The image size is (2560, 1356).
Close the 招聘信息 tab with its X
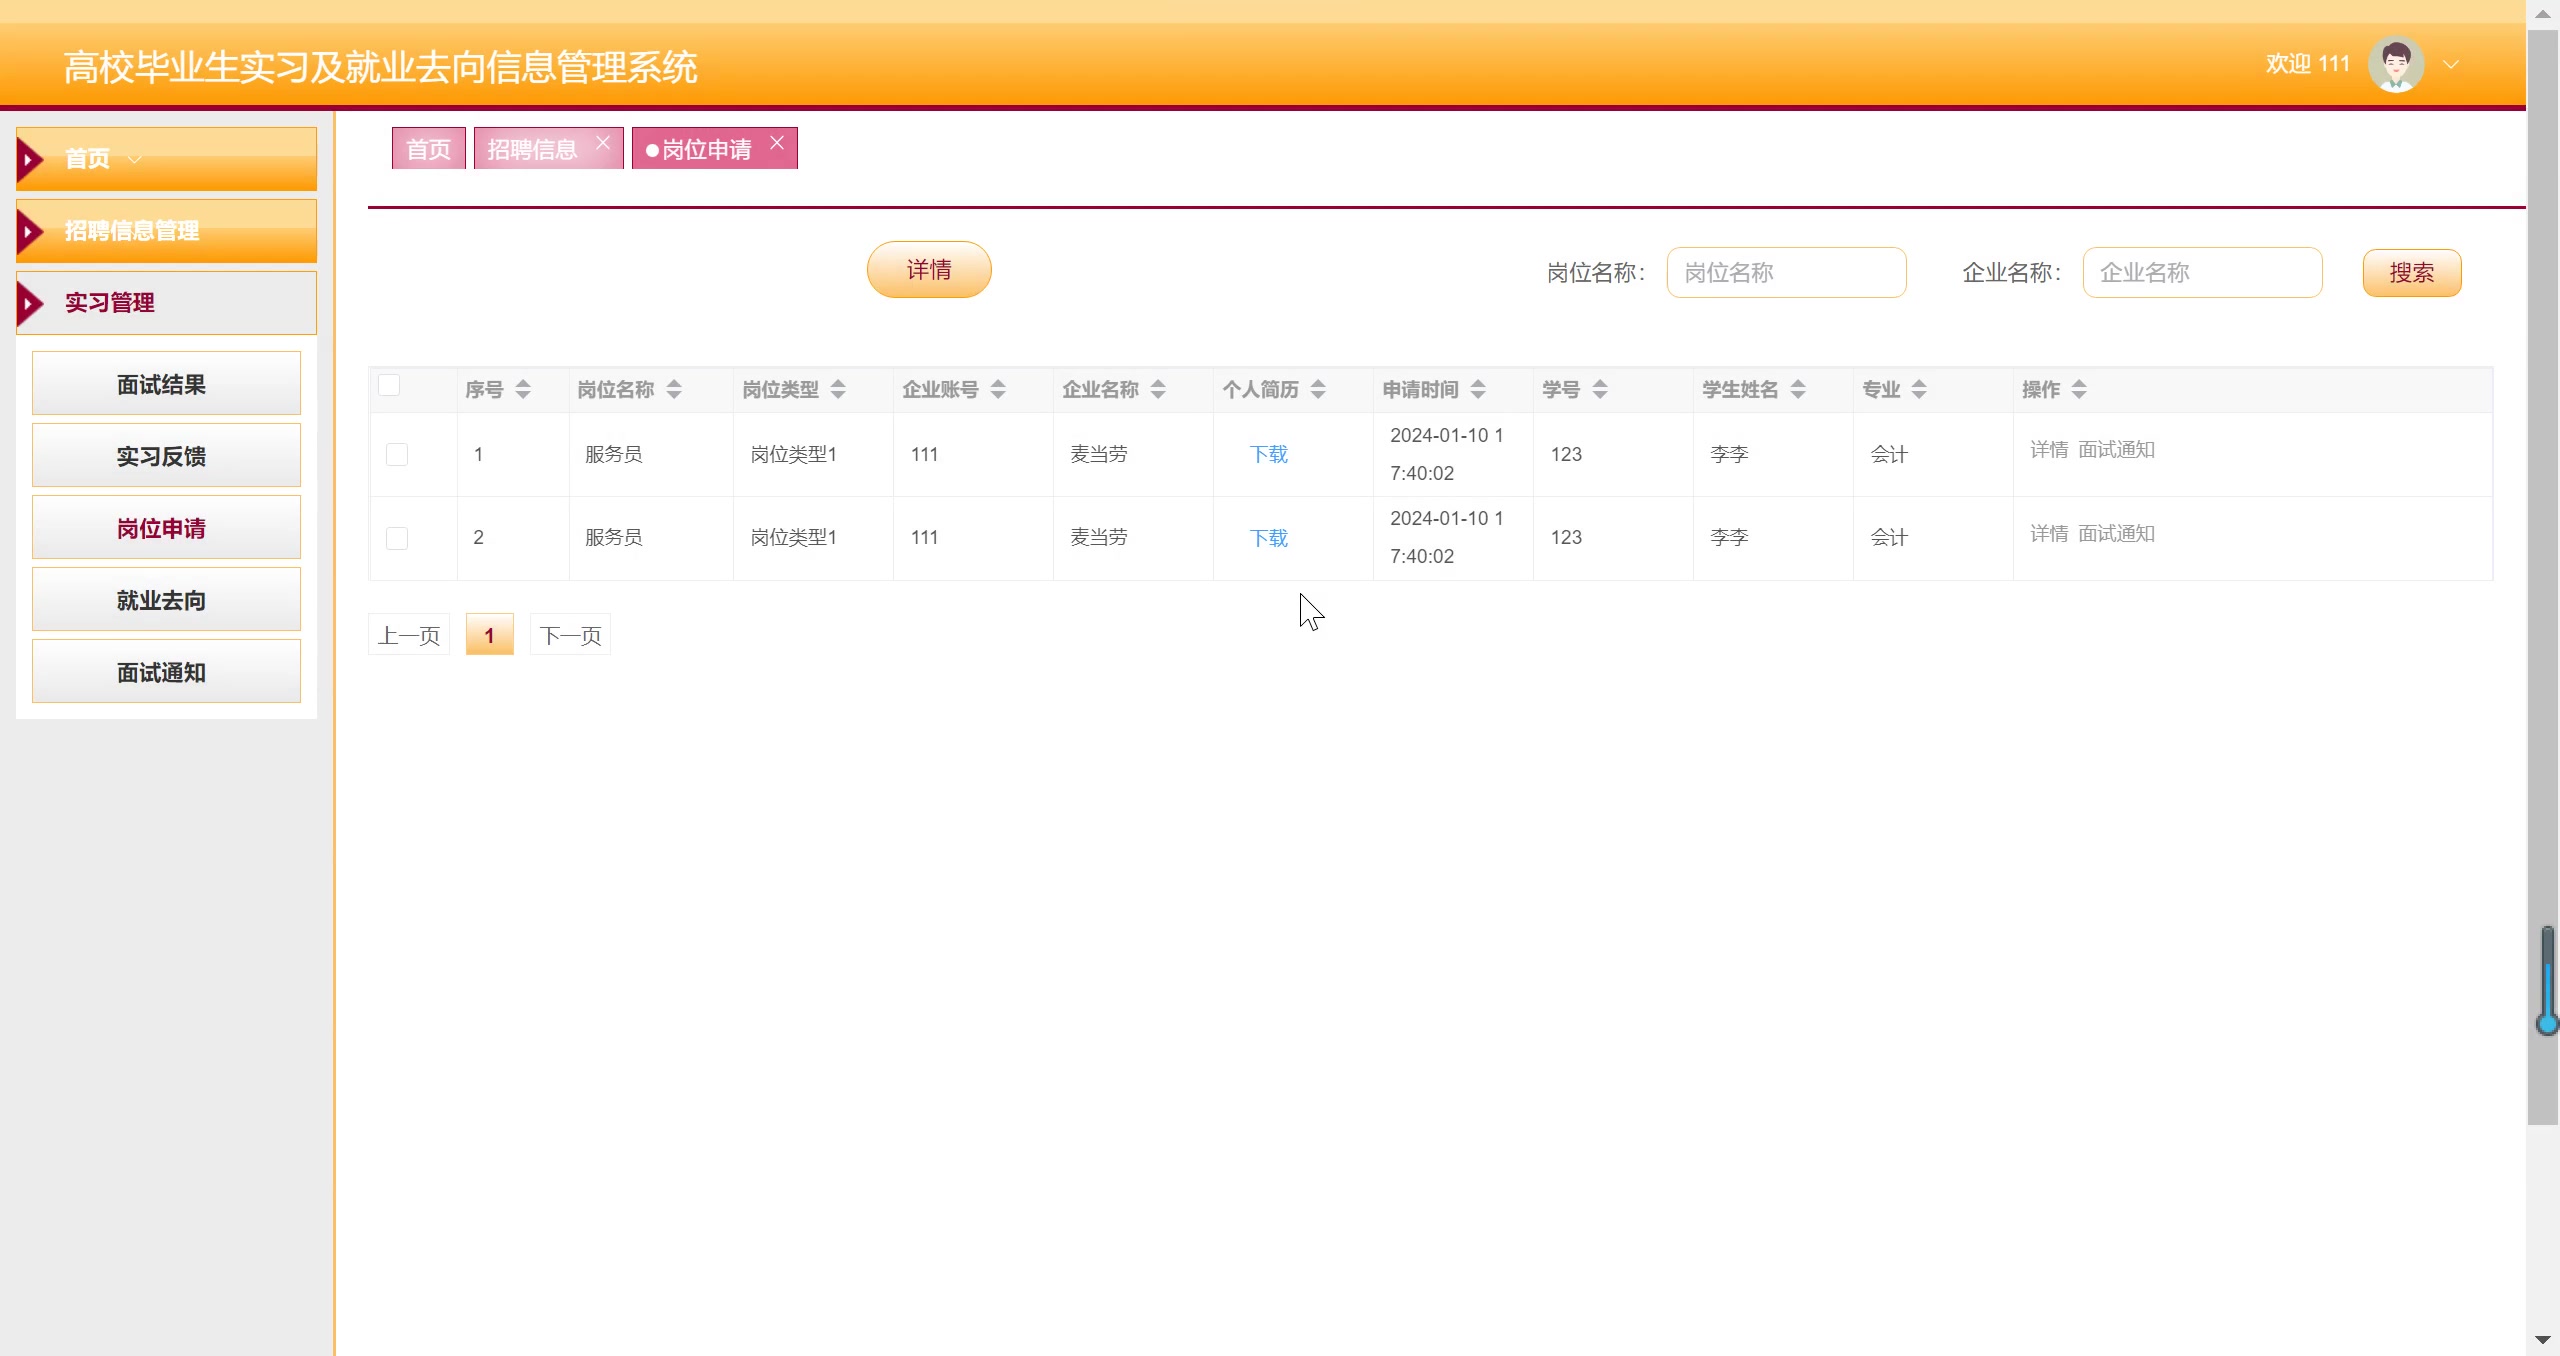click(603, 143)
